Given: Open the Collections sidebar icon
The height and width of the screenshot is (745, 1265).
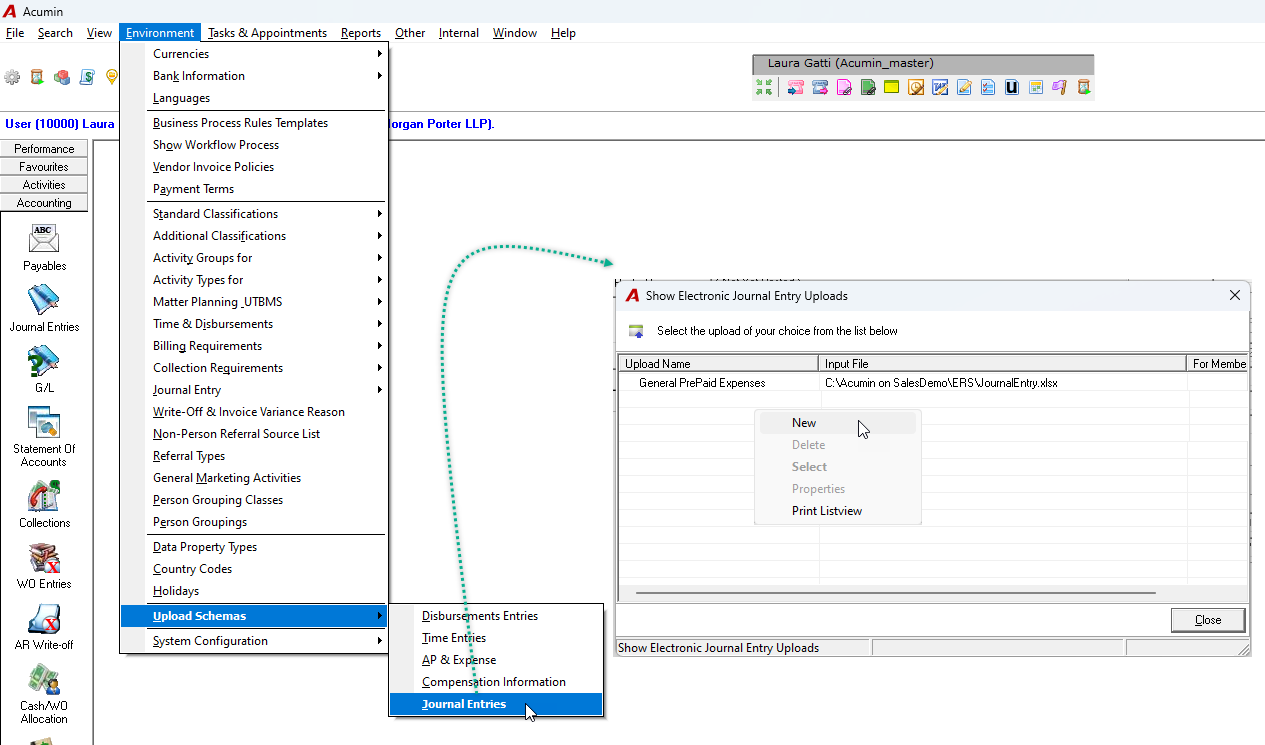Looking at the screenshot, I should click(x=44, y=504).
